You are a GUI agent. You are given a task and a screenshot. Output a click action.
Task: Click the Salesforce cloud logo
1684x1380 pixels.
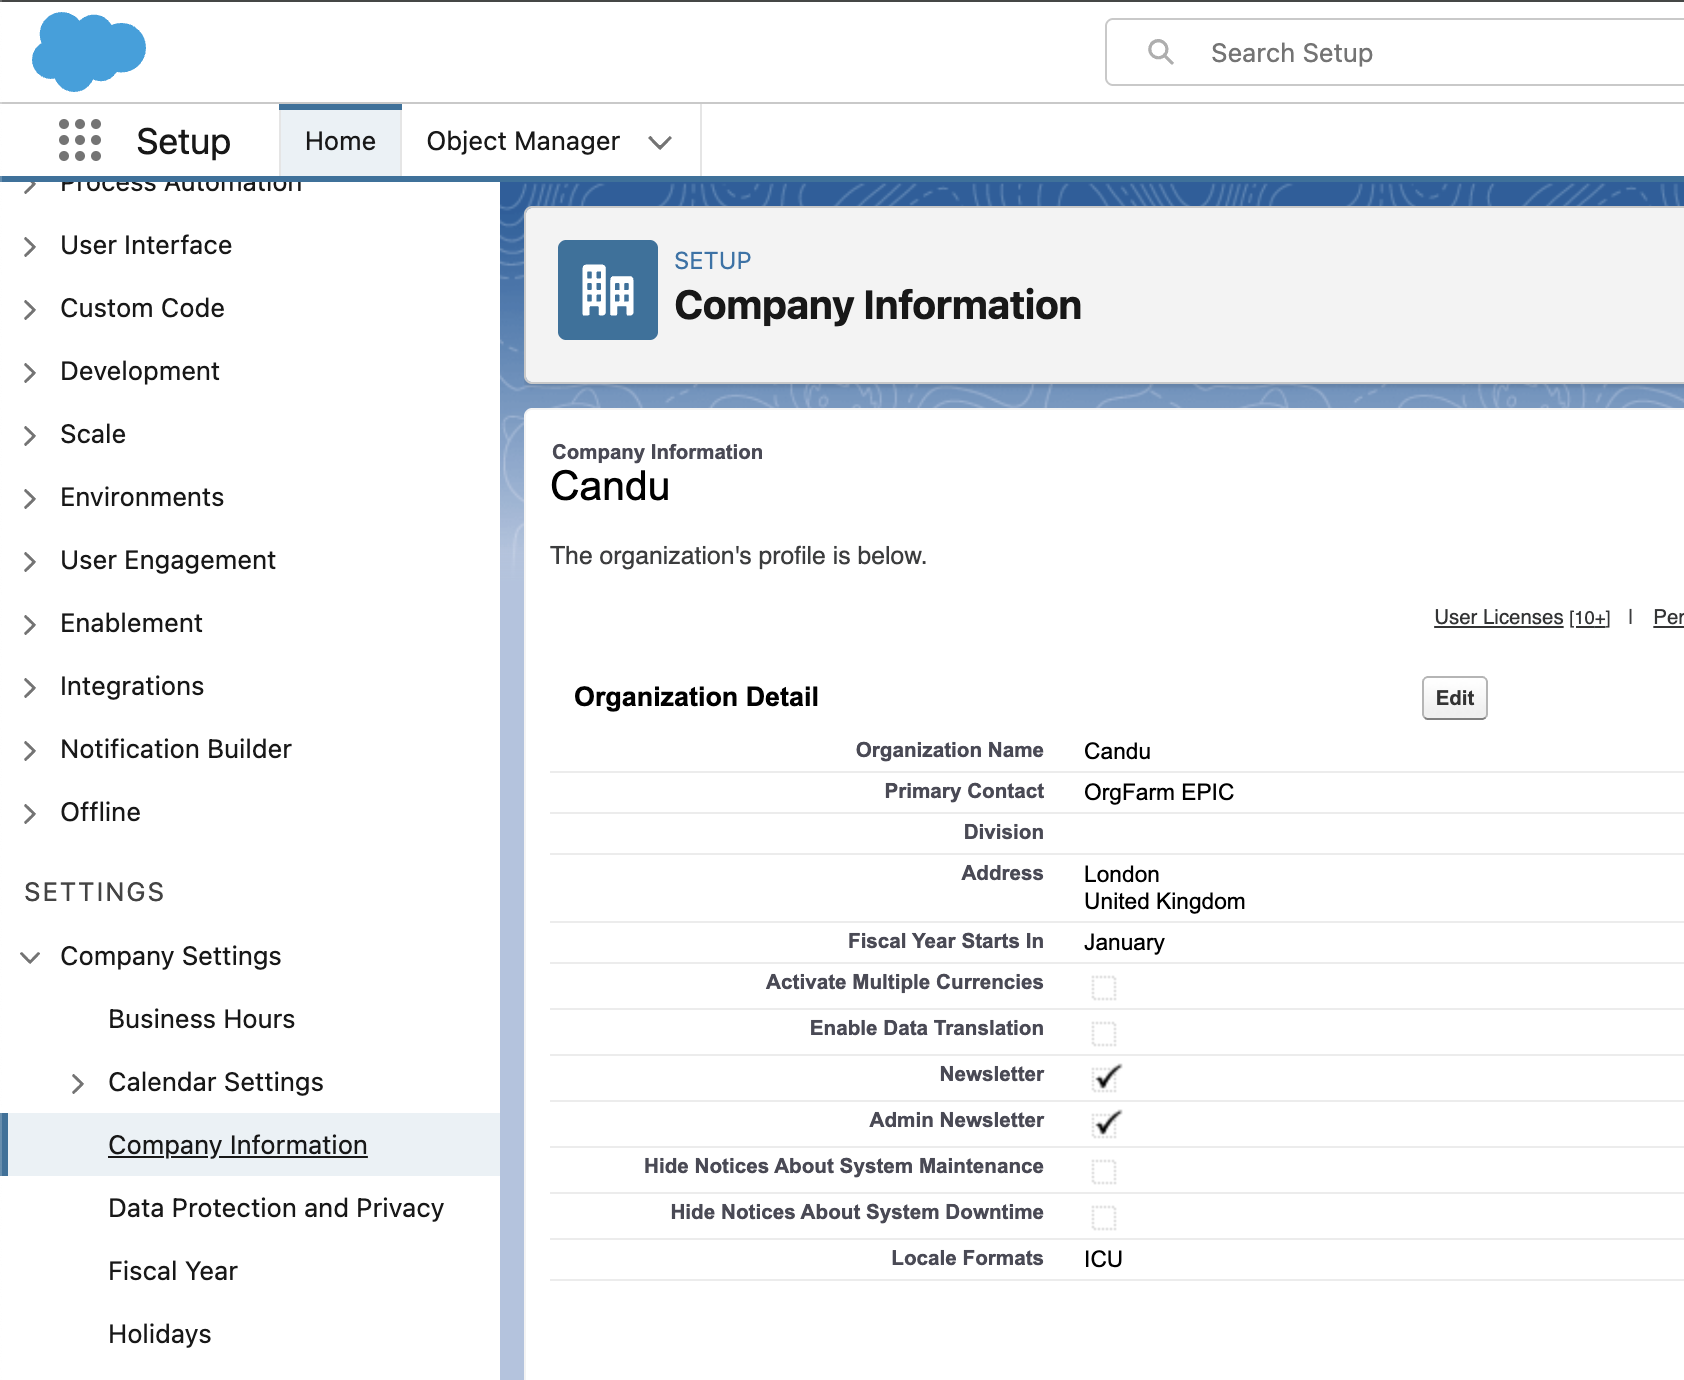pos(89,51)
